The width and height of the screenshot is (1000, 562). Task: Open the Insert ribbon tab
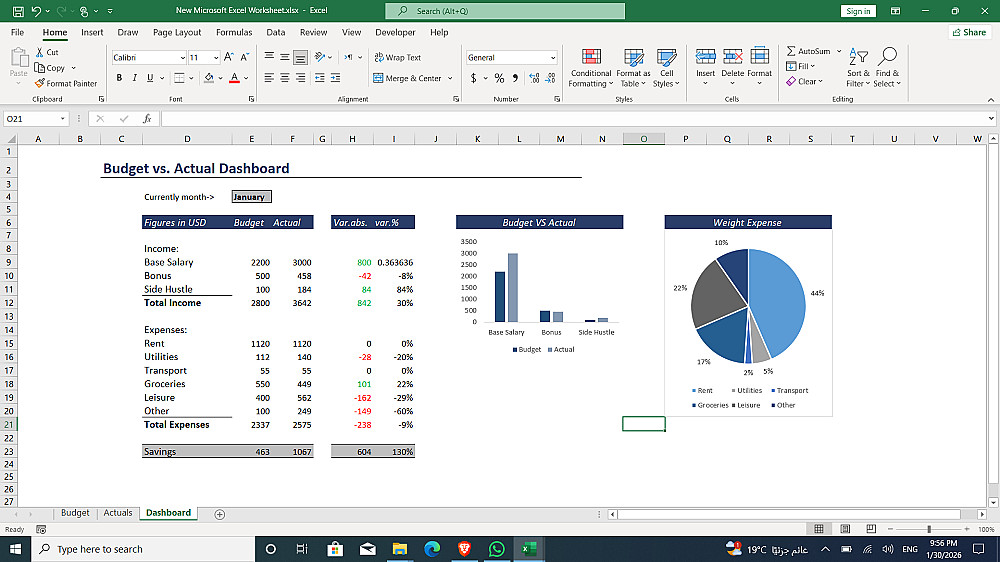point(92,32)
